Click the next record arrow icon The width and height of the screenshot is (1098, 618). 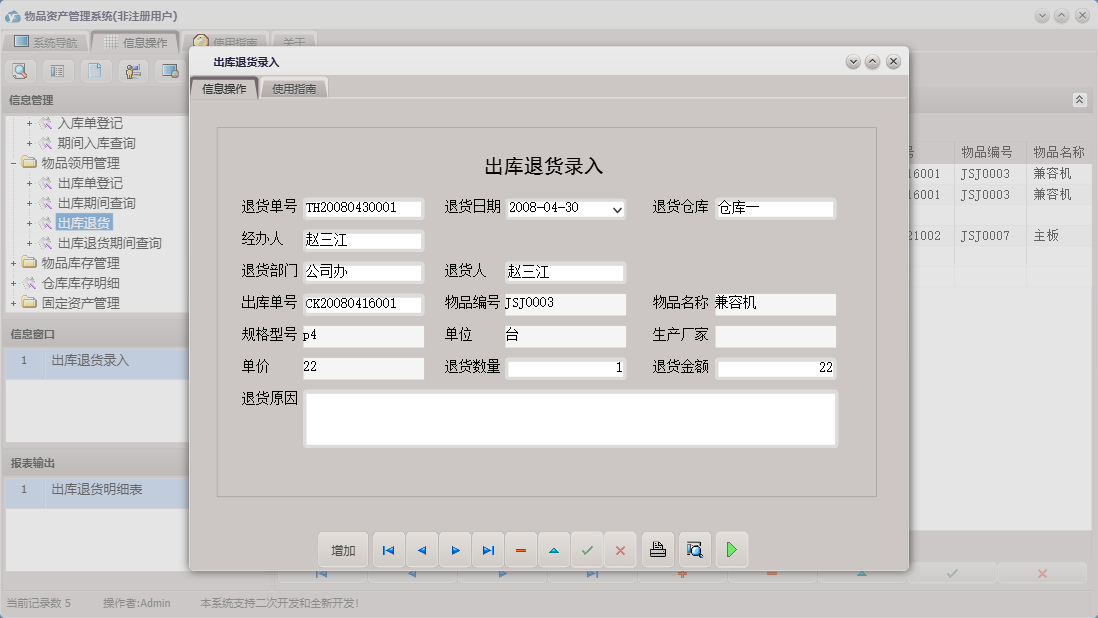tap(455, 549)
